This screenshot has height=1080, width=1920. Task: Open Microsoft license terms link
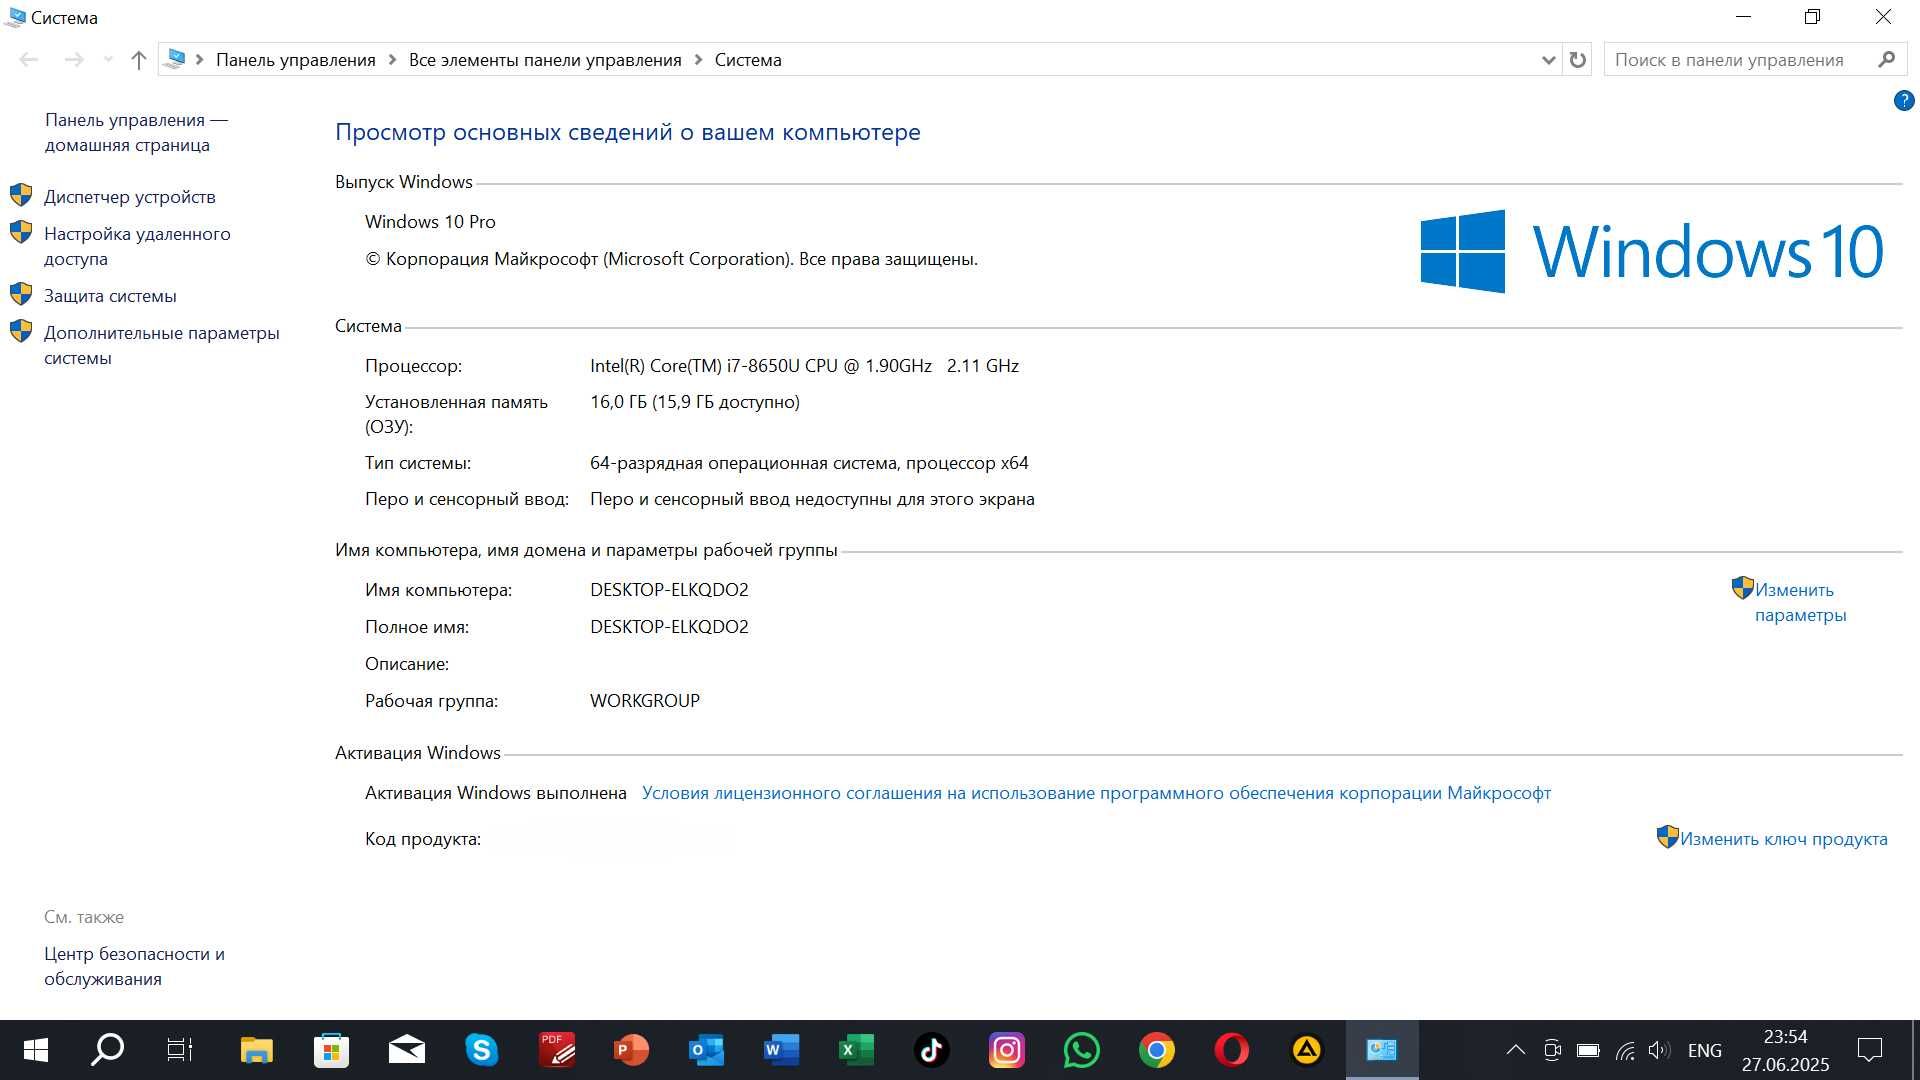pyautogui.click(x=1096, y=793)
